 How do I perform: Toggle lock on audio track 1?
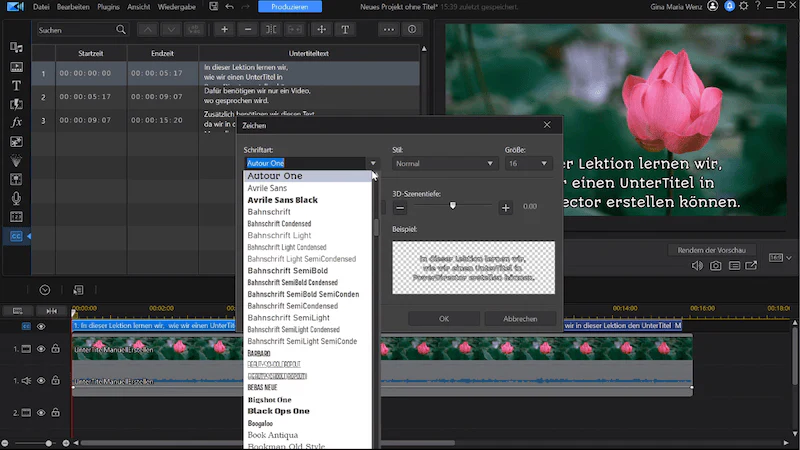[56, 381]
